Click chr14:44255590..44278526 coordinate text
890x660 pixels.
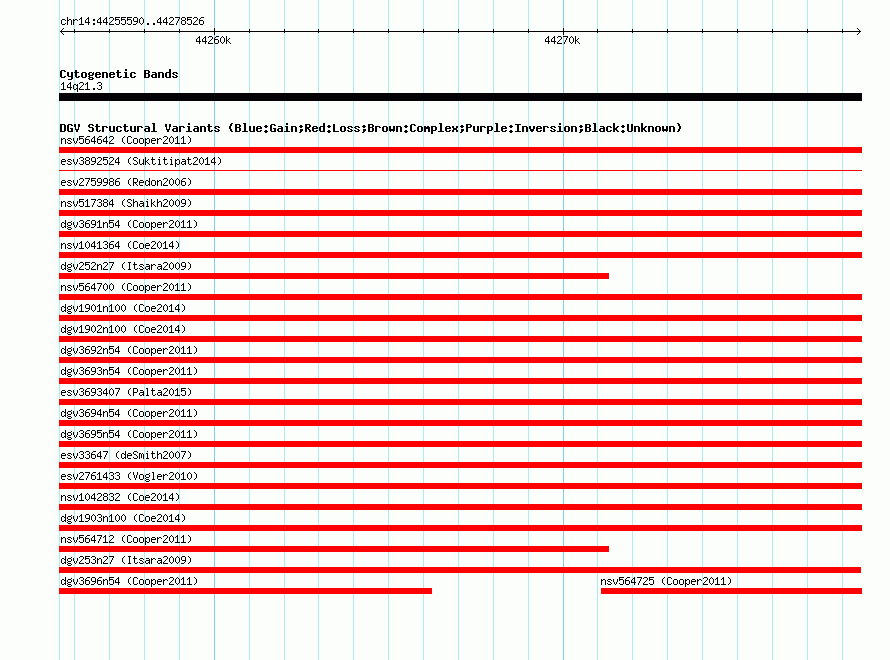[x=132, y=21]
